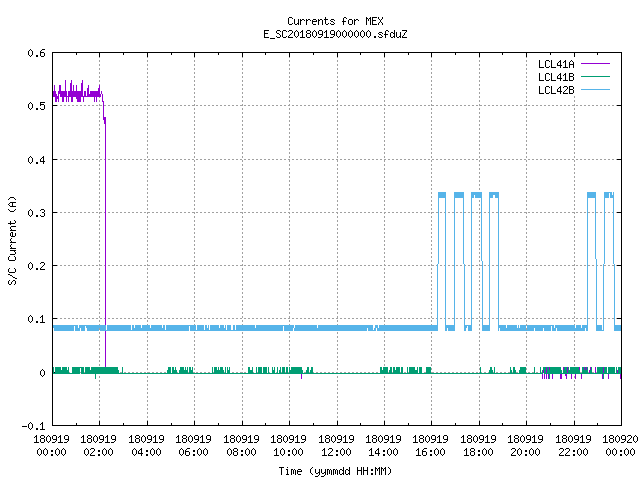Viewport: 640px width, 480px height.
Task: Click the 08:00 x-axis time label
Action: [241, 452]
